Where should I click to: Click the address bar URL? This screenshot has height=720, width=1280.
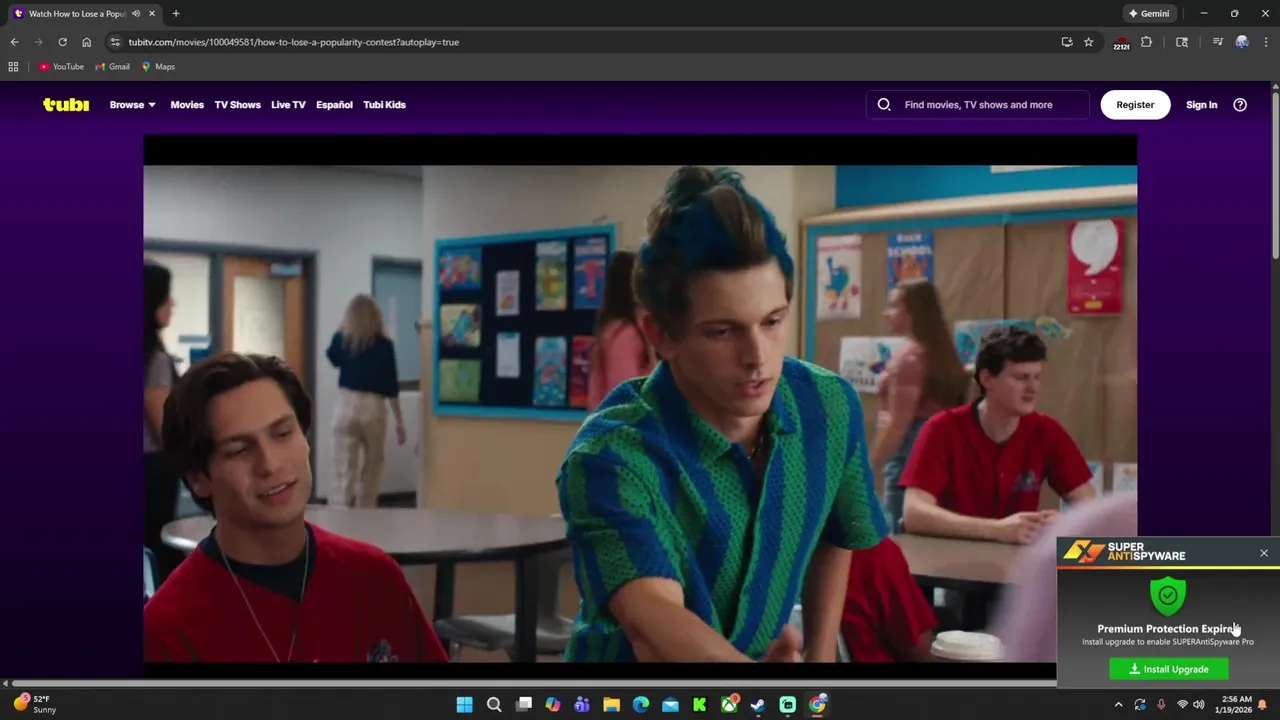(x=293, y=42)
